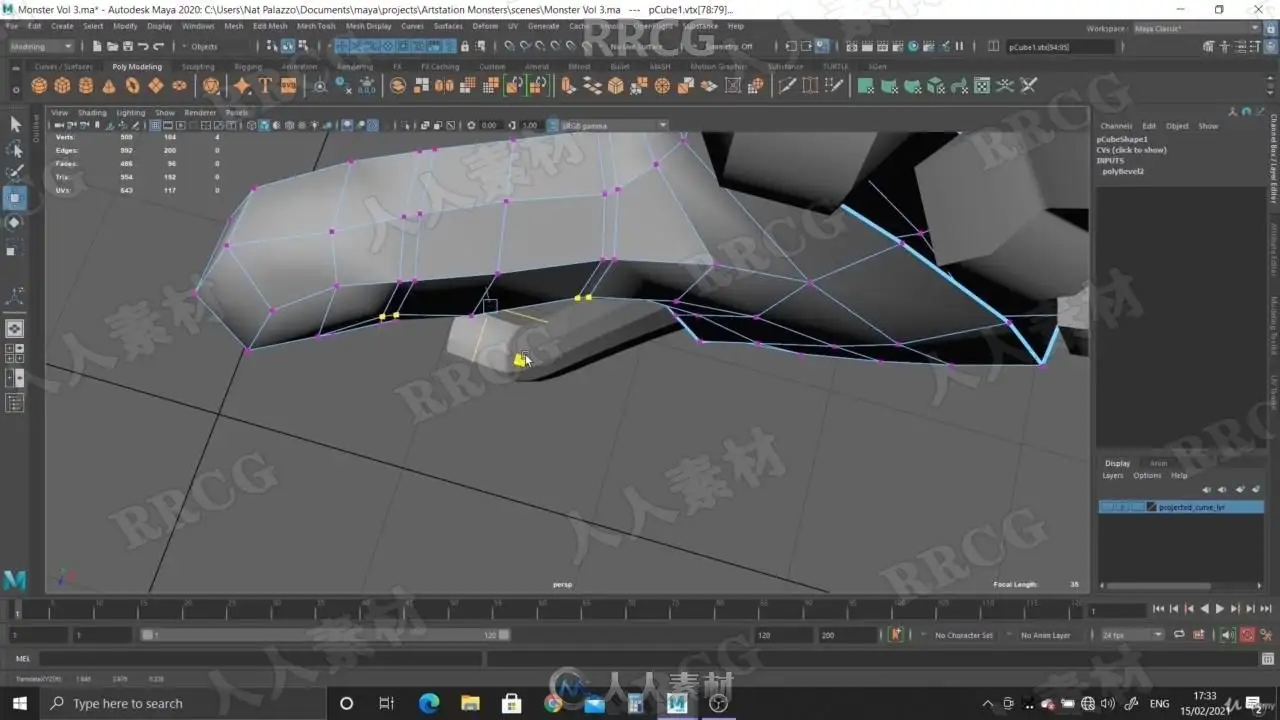Create a polygon sphere from the shelf
The width and height of the screenshot is (1280, 720).
[x=39, y=86]
